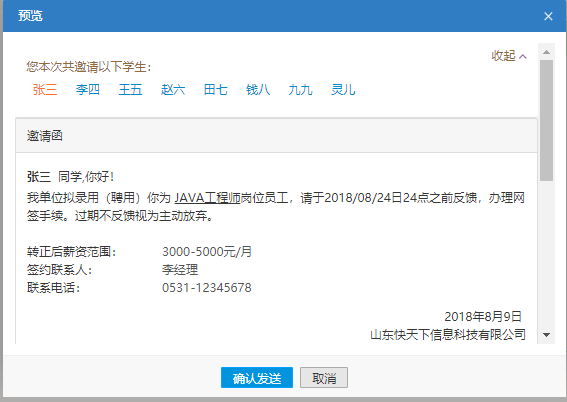Image resolution: width=567 pixels, height=402 pixels.
Task: Select student 李四
Action: click(88, 89)
